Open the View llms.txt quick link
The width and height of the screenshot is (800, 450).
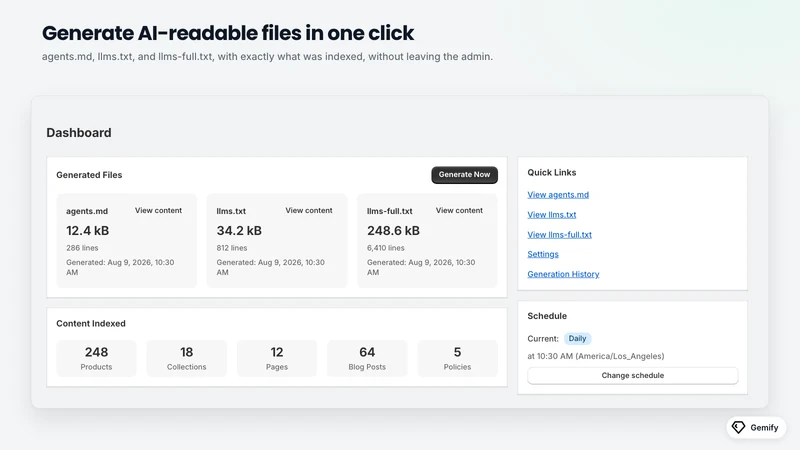point(552,214)
